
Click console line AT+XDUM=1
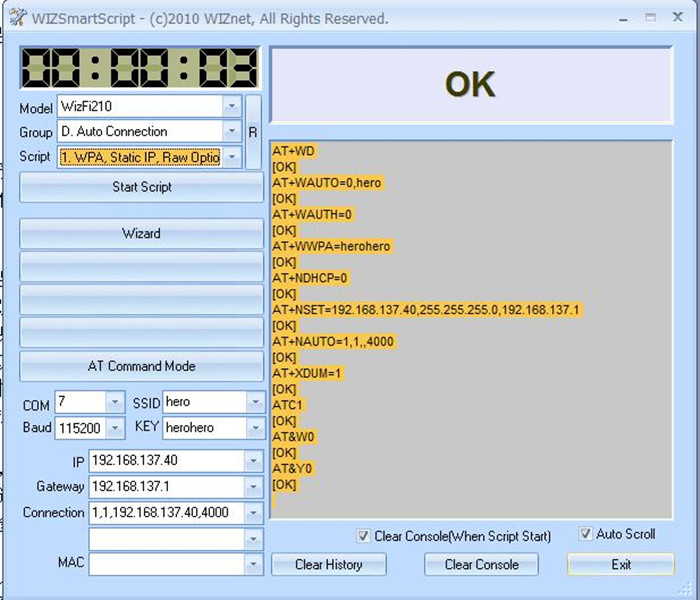coord(307,373)
